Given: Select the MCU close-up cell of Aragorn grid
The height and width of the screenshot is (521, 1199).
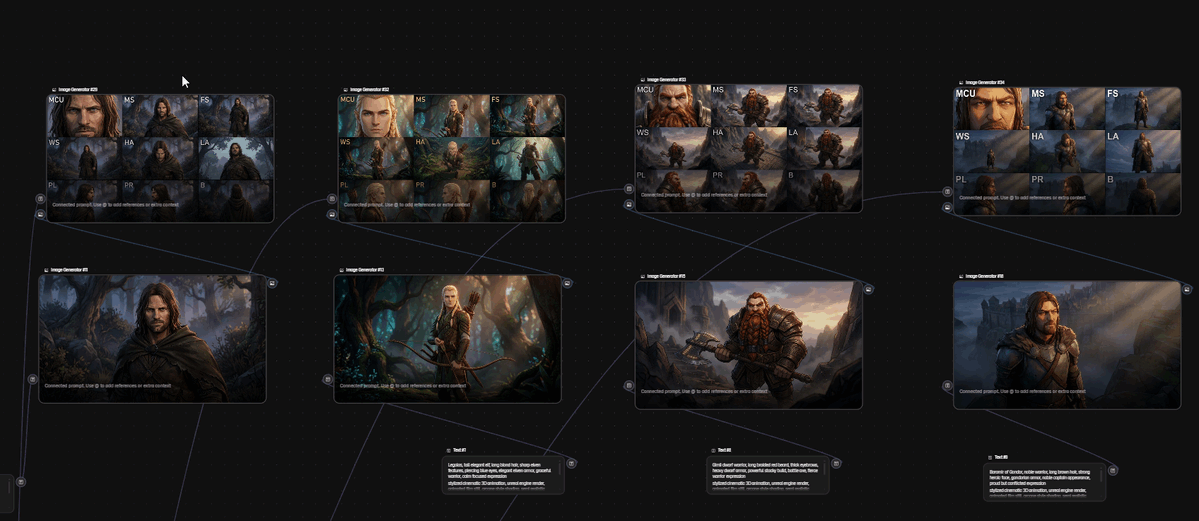Looking at the screenshot, I should click(84, 116).
